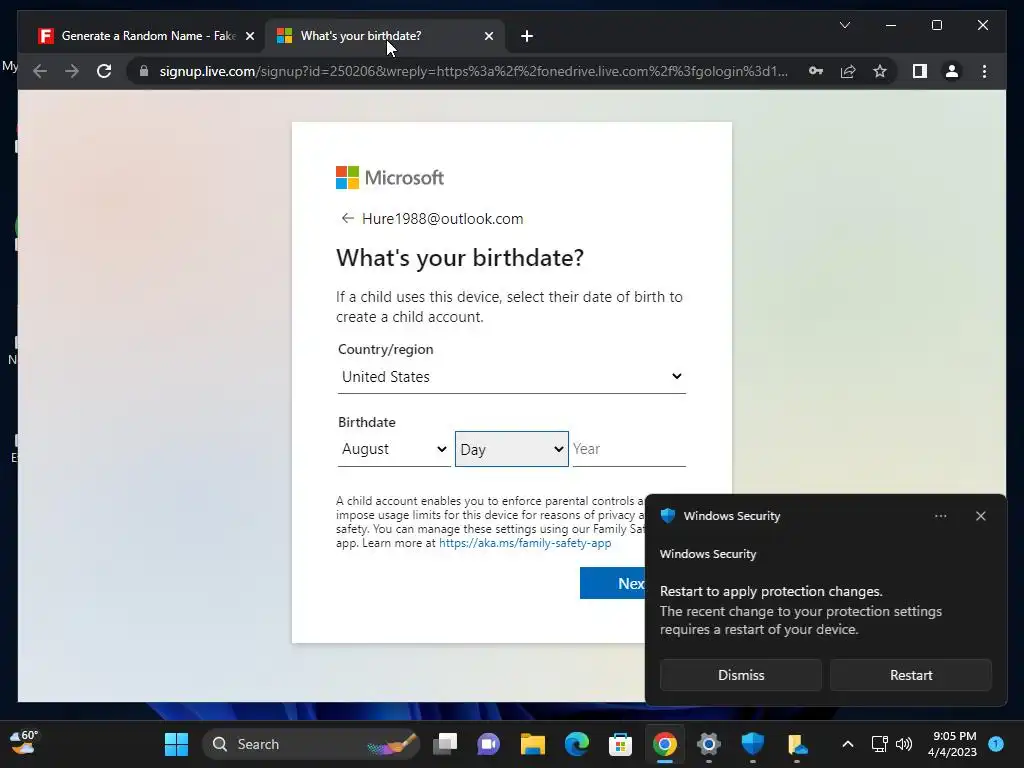Click the Next button

[x=613, y=583]
